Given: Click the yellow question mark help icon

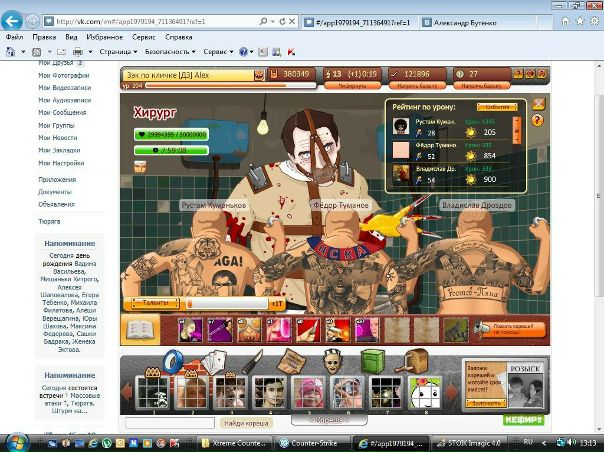Looking at the screenshot, I should pos(536,120).
